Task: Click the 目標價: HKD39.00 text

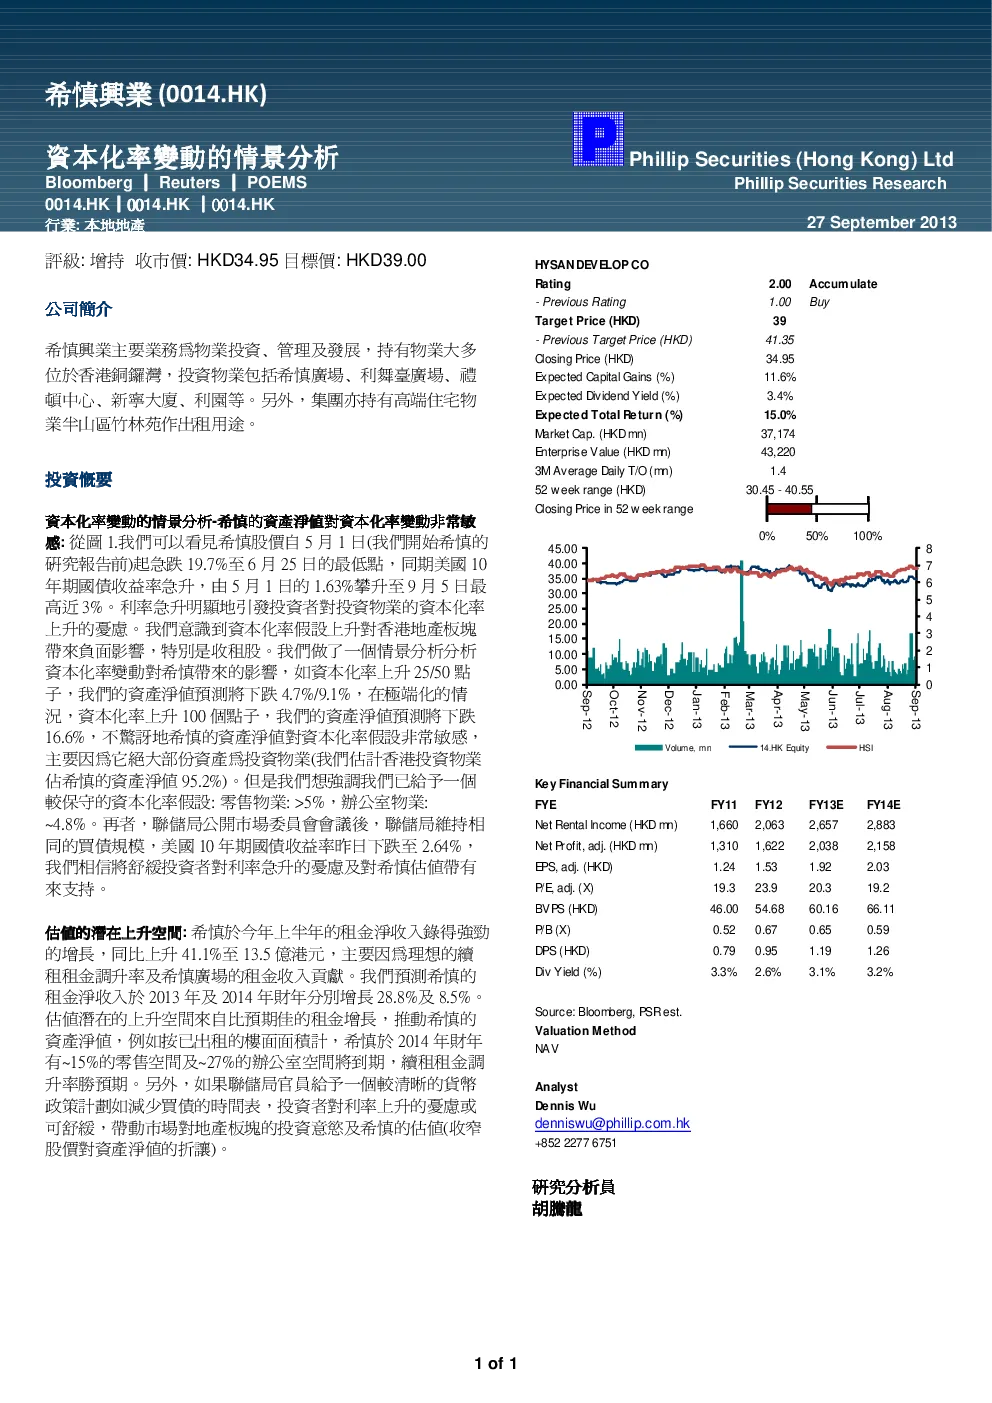Action: click(355, 261)
